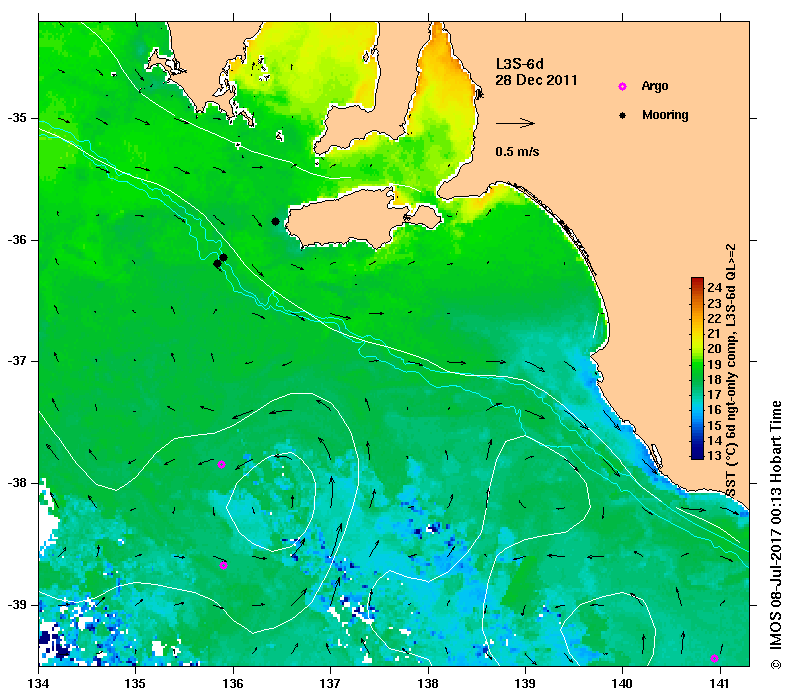Image resolution: width=791 pixels, height=700 pixels.
Task: Click the date "28 Dec 2011"
Action: 536,80
